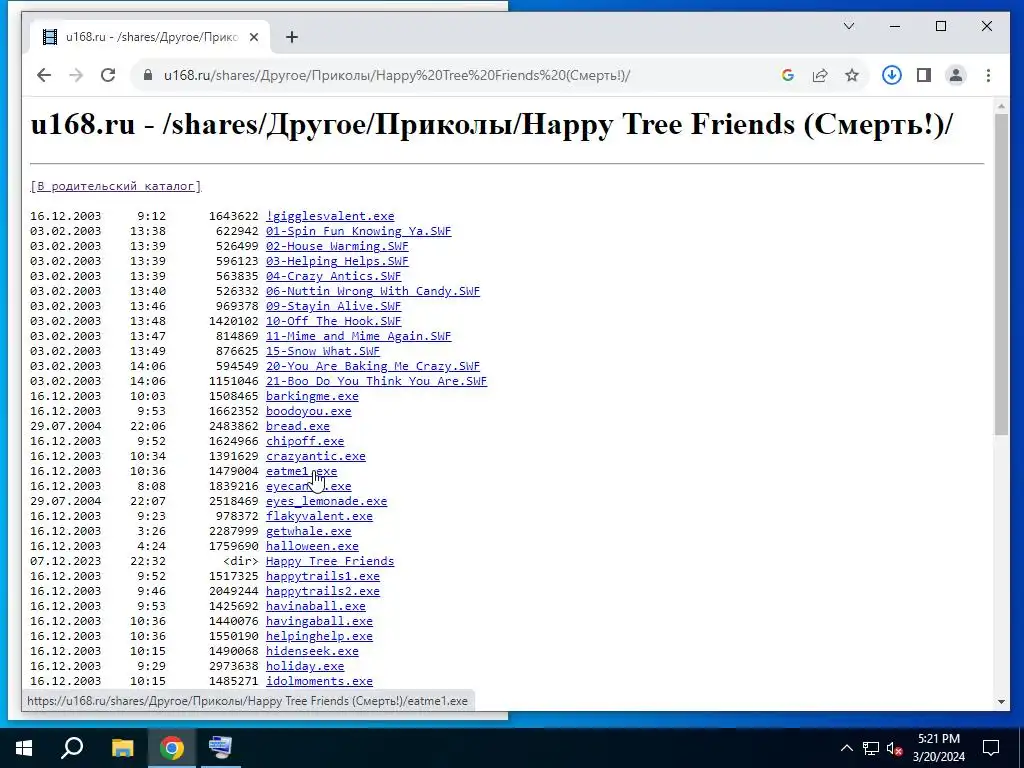Download crazyantic.exe file
Image resolution: width=1024 pixels, height=768 pixels.
click(316, 456)
